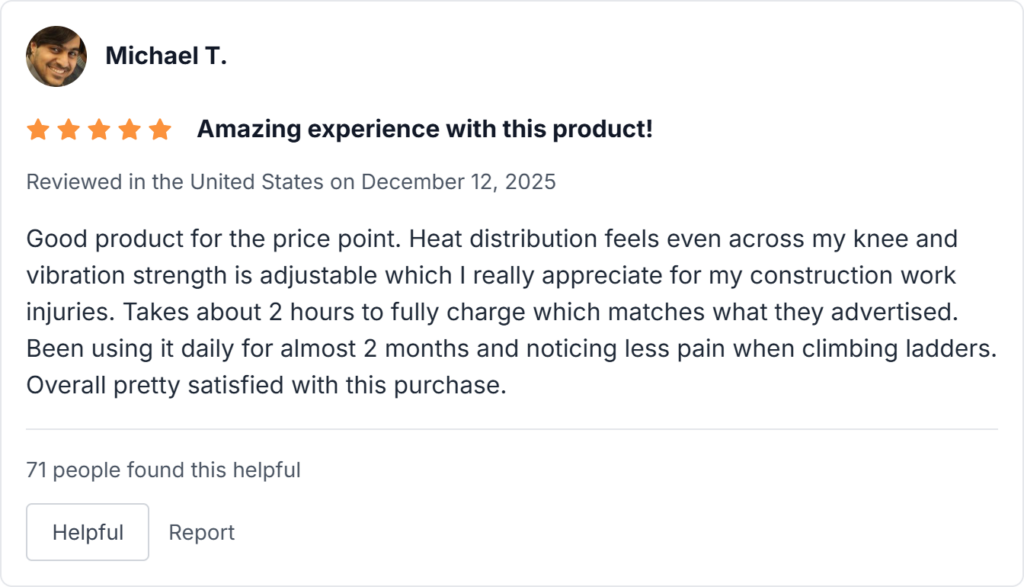Click 'Overall pretty satisfied with this purchase' sentence

265,385
